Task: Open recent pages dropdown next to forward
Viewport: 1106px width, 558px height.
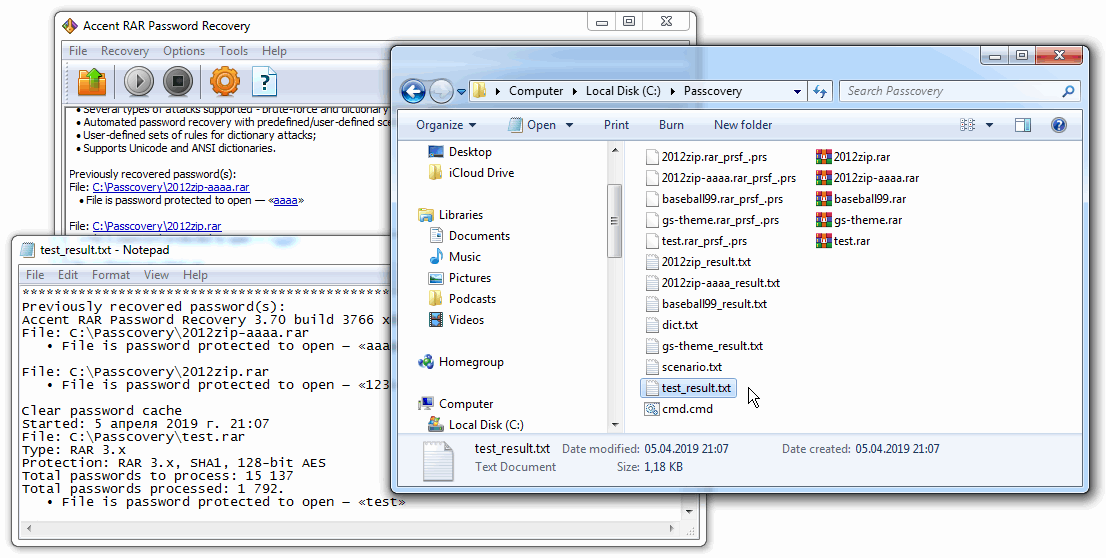Action: tap(461, 92)
